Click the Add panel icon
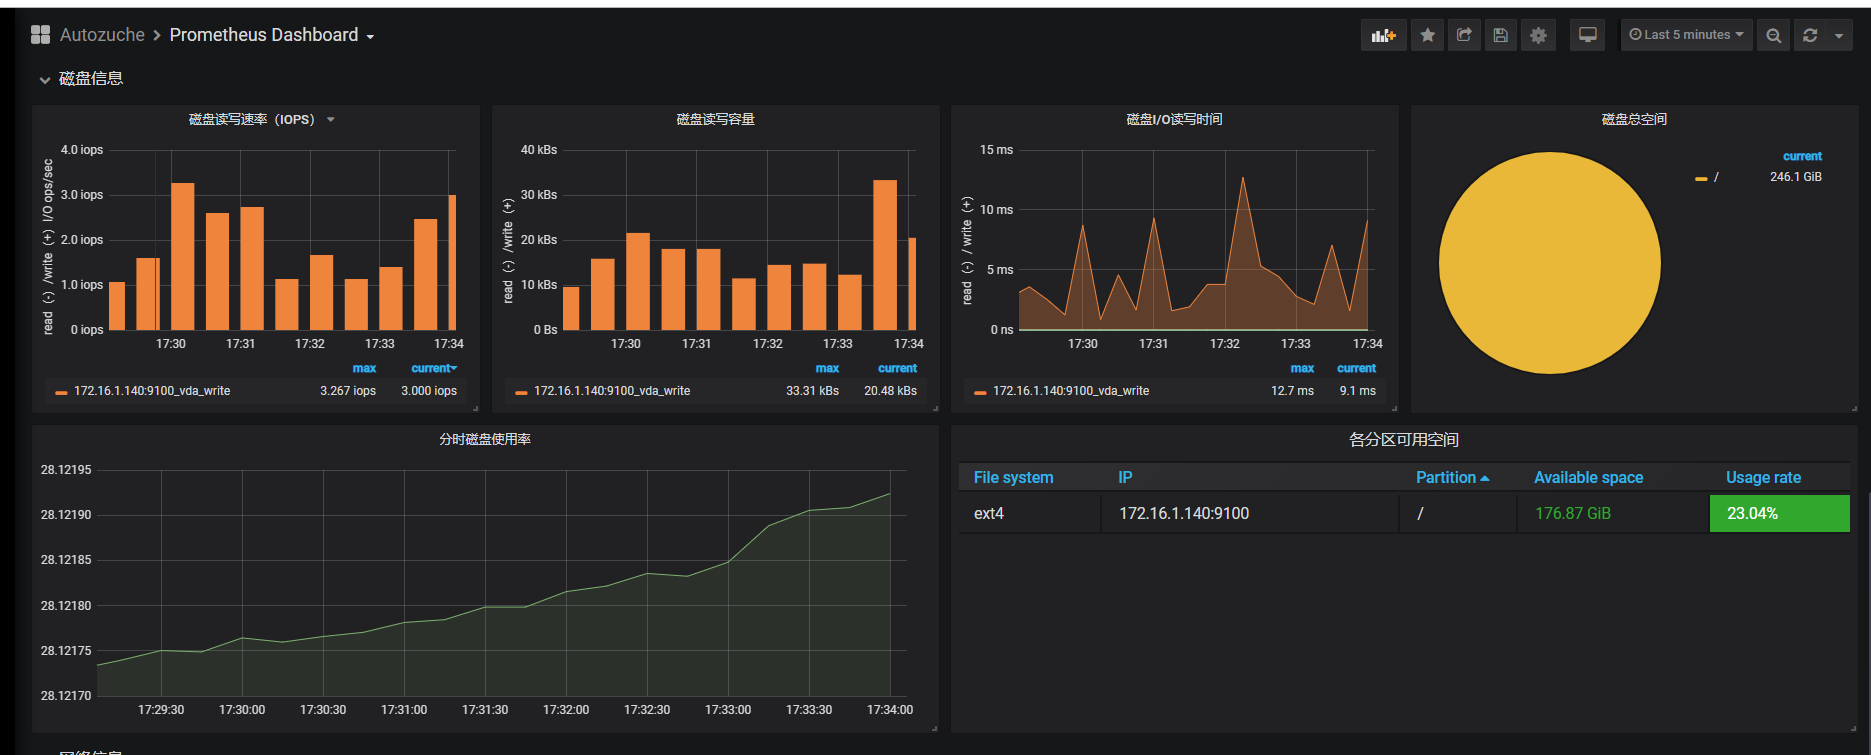1871x755 pixels. [1383, 35]
